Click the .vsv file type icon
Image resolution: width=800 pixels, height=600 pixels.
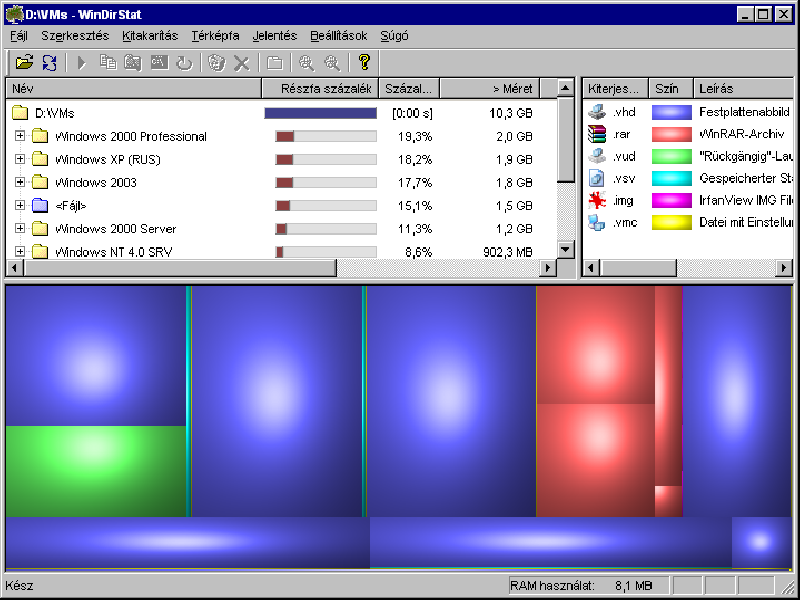point(596,178)
